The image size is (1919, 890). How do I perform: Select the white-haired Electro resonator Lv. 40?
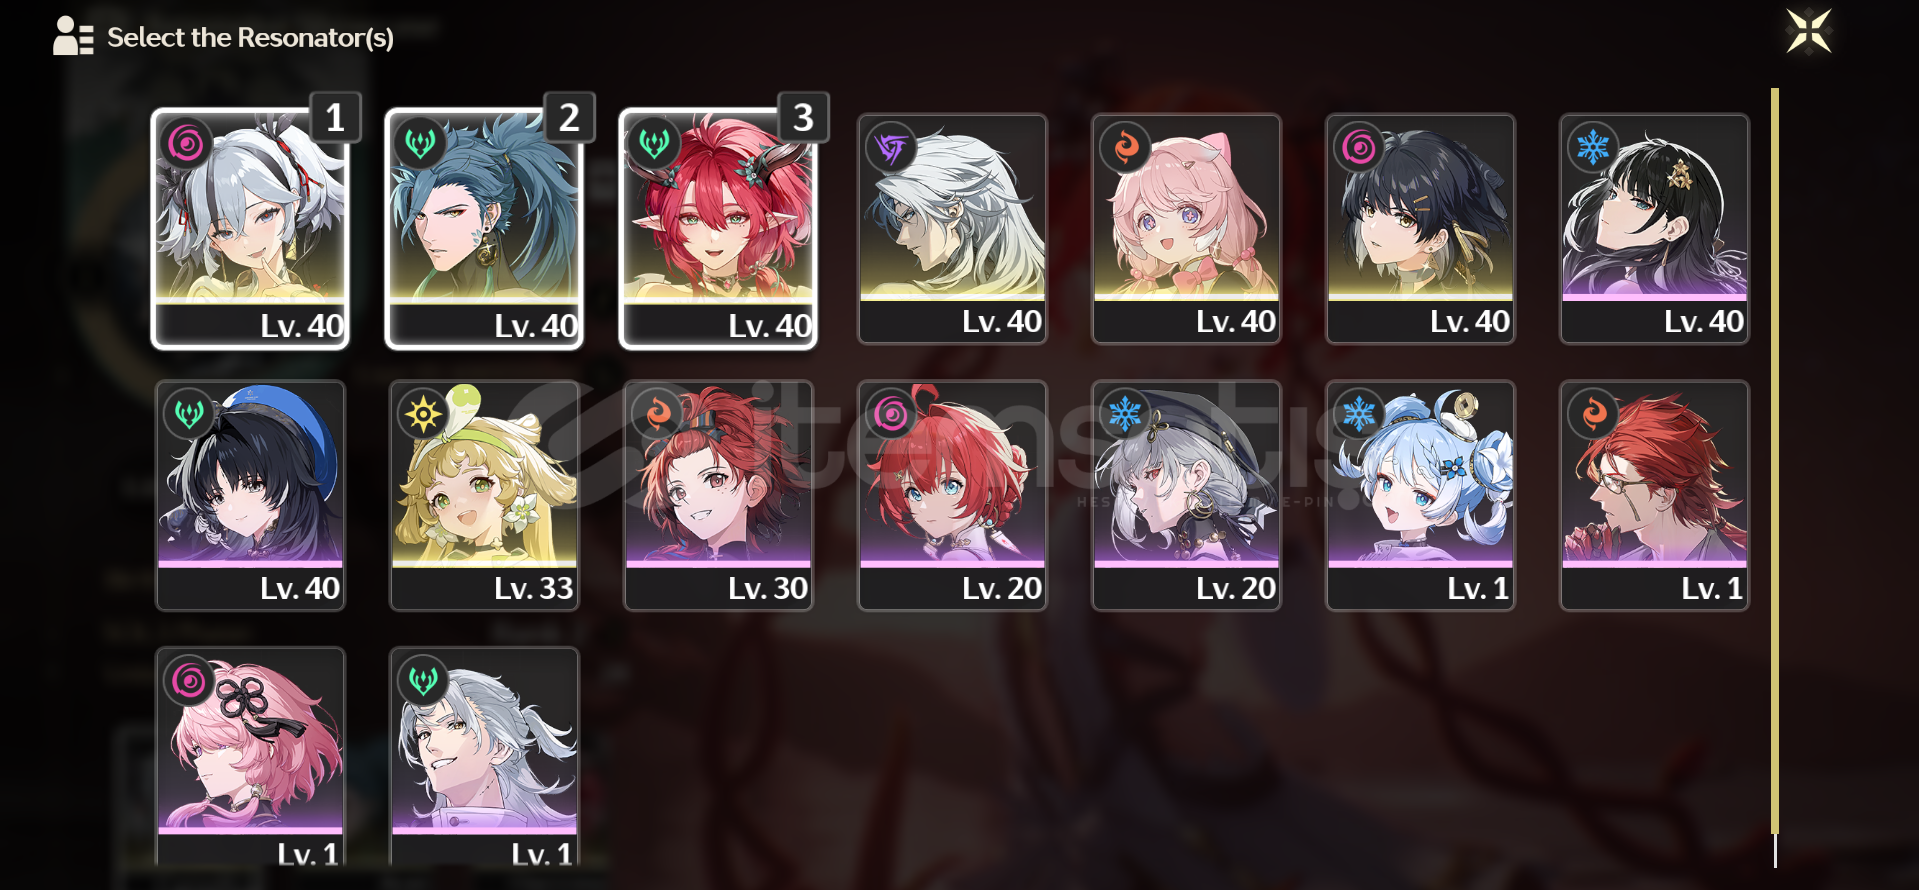tap(952, 229)
